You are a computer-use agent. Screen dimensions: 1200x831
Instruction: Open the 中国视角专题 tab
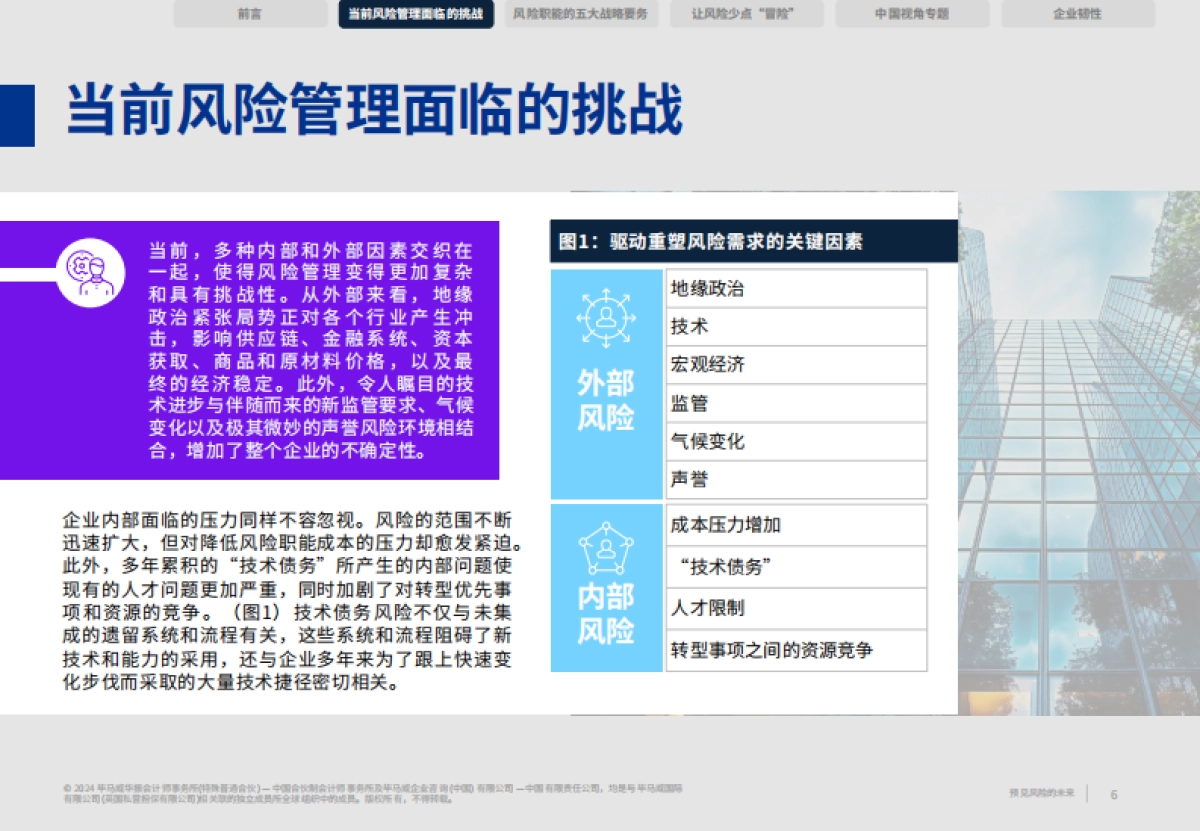[x=912, y=14]
